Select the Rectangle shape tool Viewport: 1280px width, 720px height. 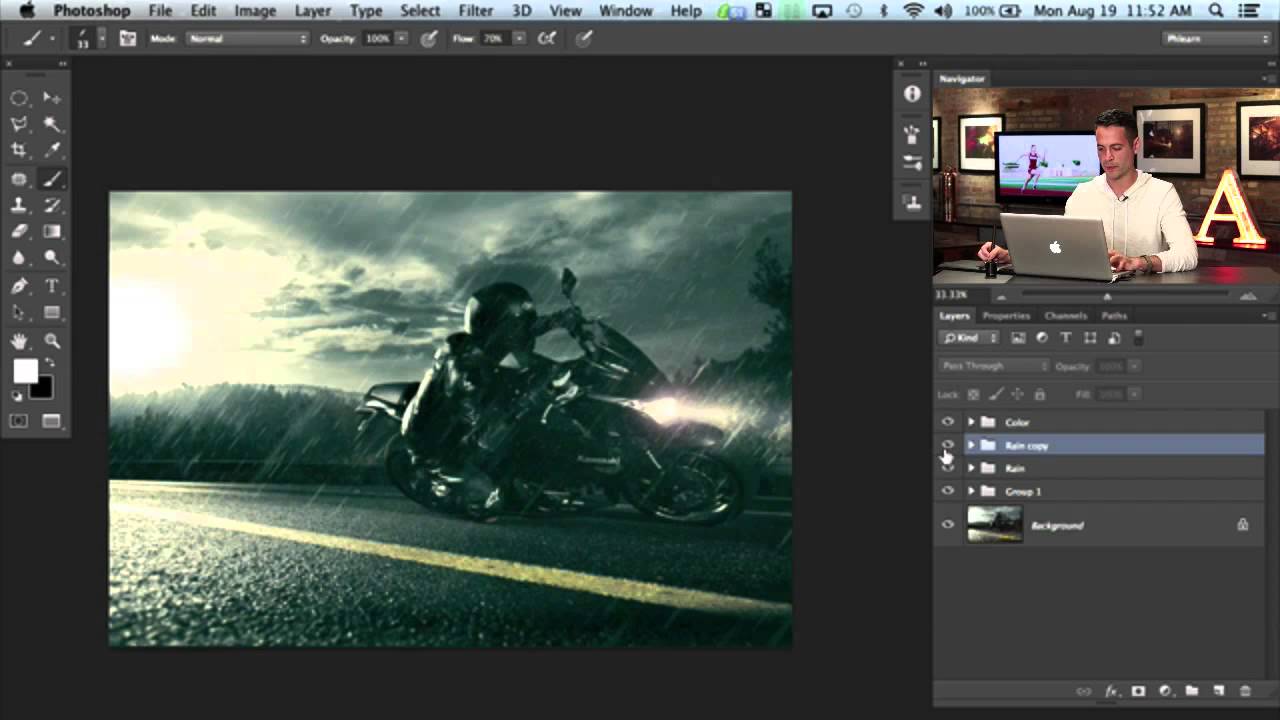point(52,313)
